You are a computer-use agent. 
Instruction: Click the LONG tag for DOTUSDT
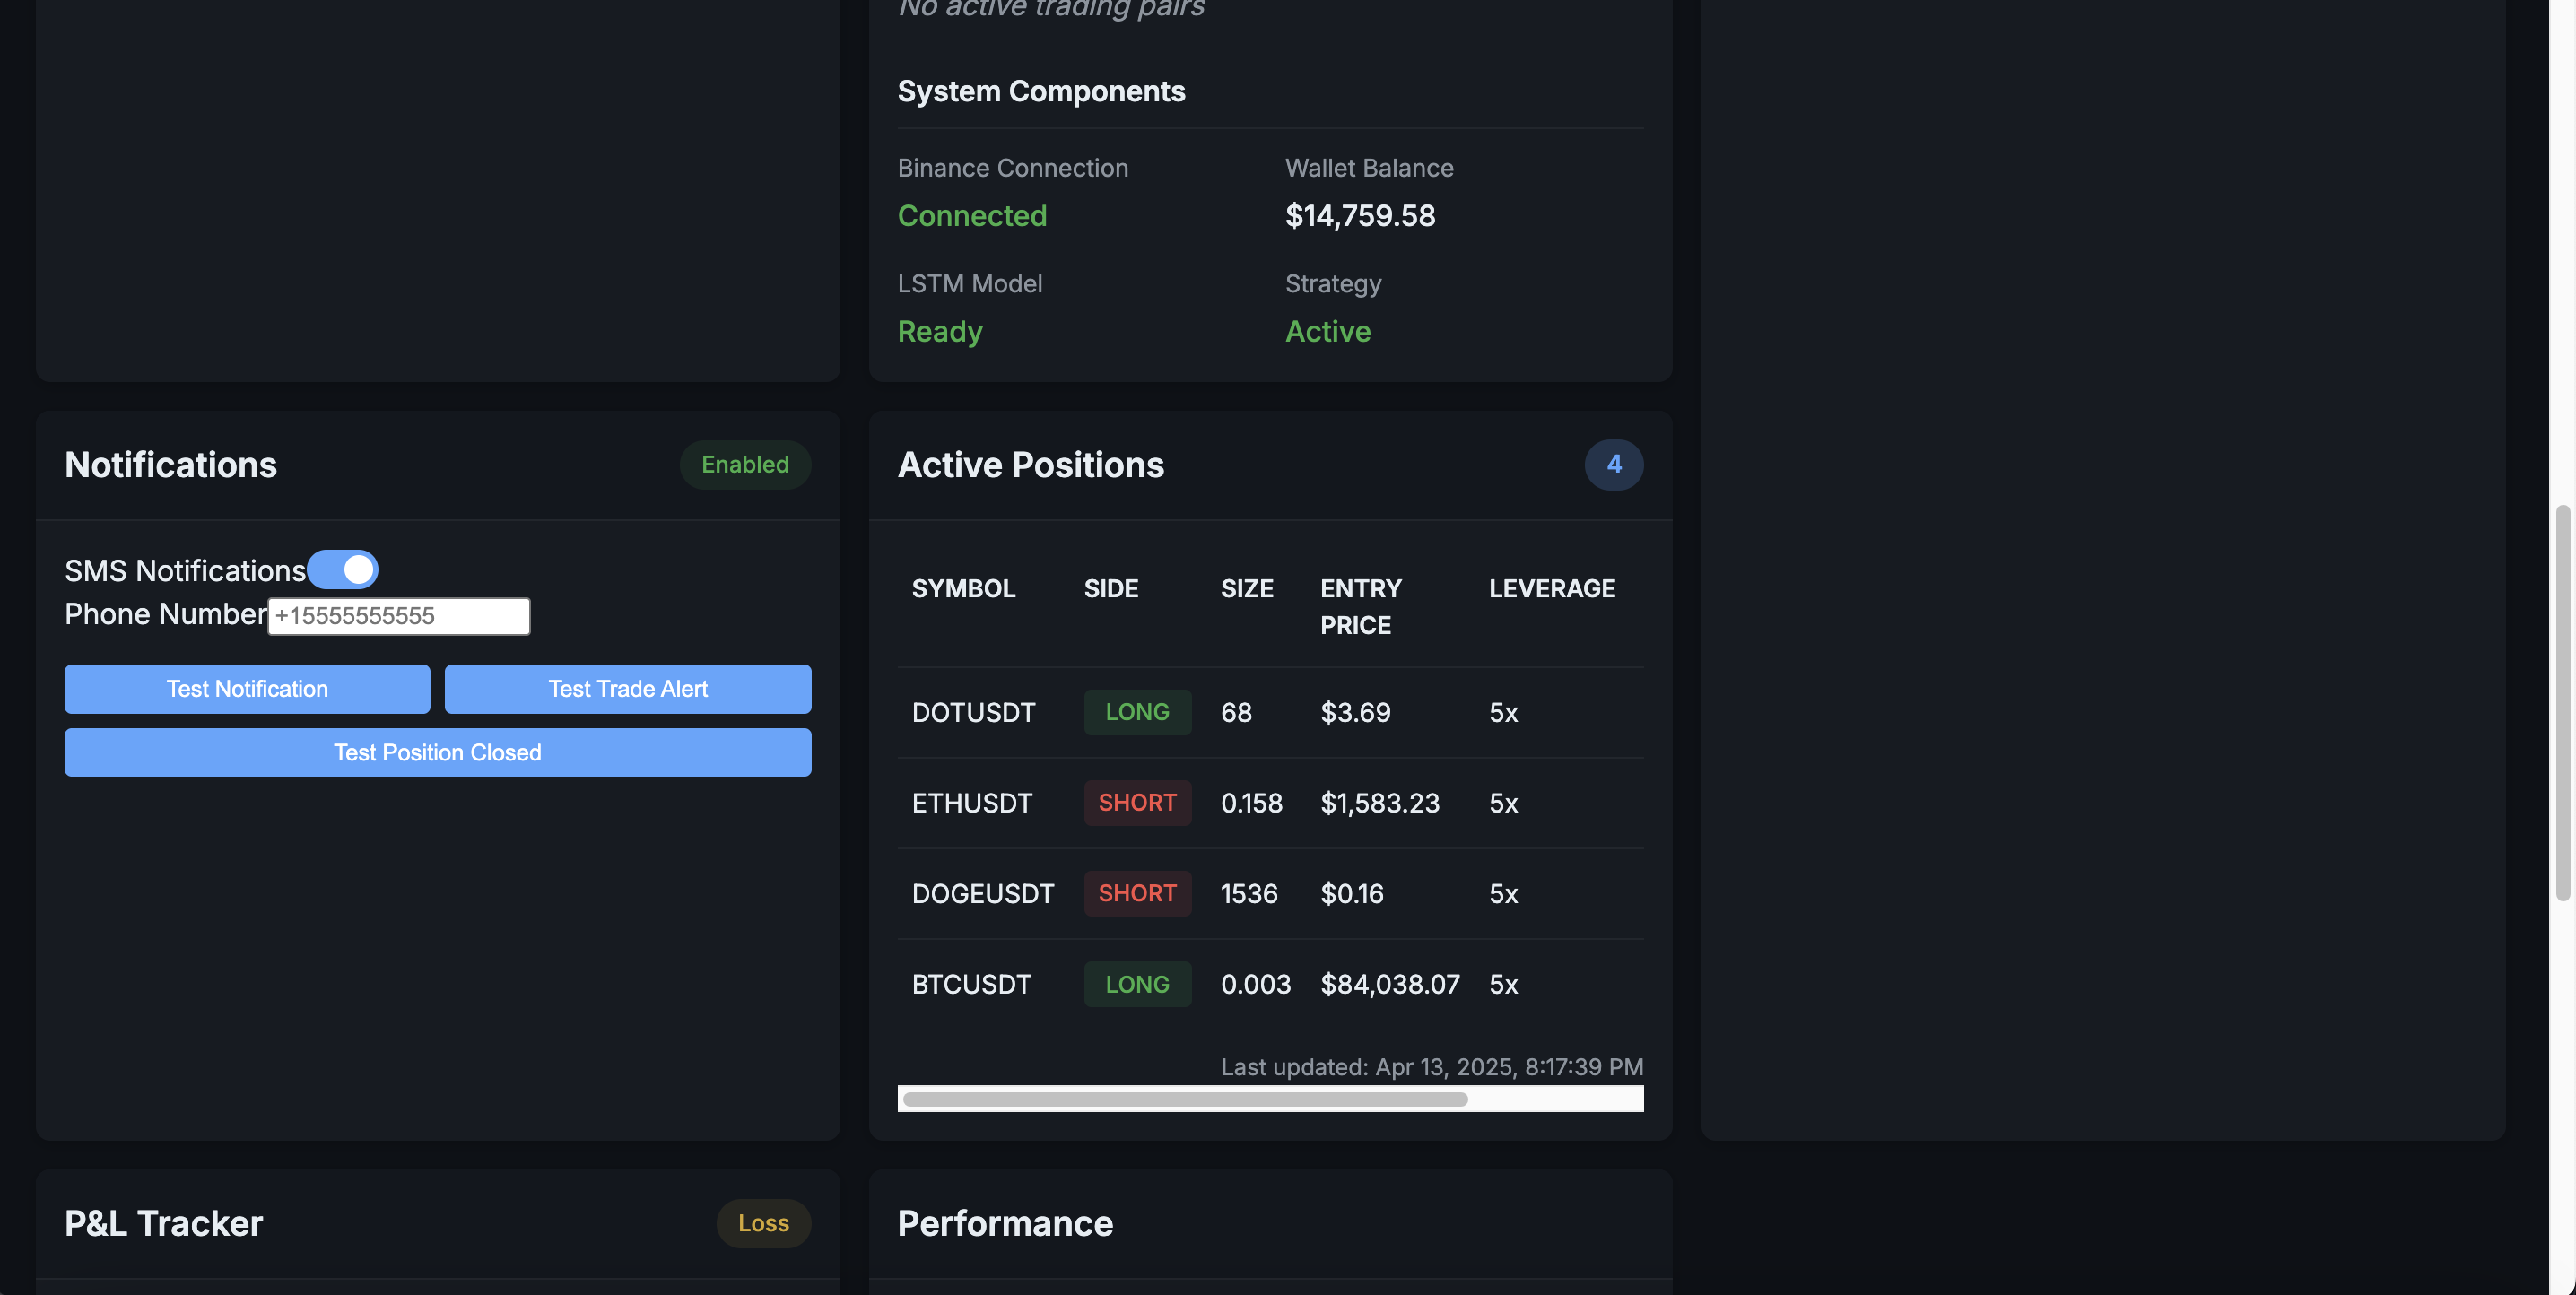pyautogui.click(x=1137, y=712)
